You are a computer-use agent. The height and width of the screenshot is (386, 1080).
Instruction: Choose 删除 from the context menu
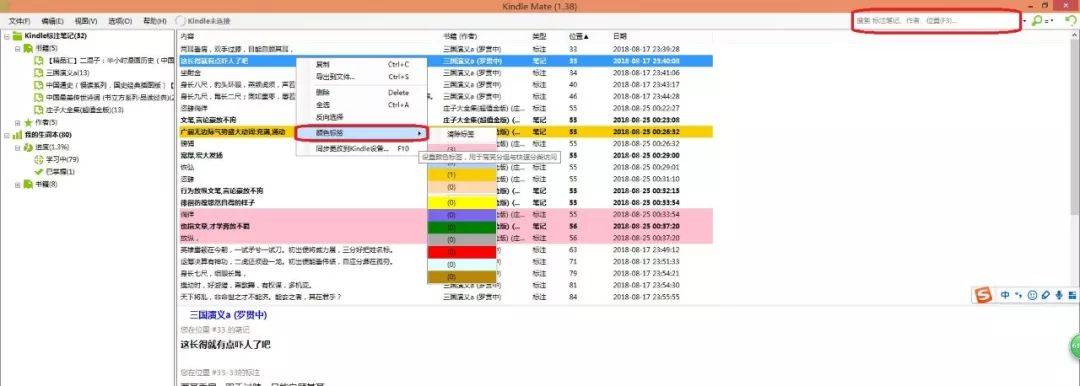(x=362, y=92)
